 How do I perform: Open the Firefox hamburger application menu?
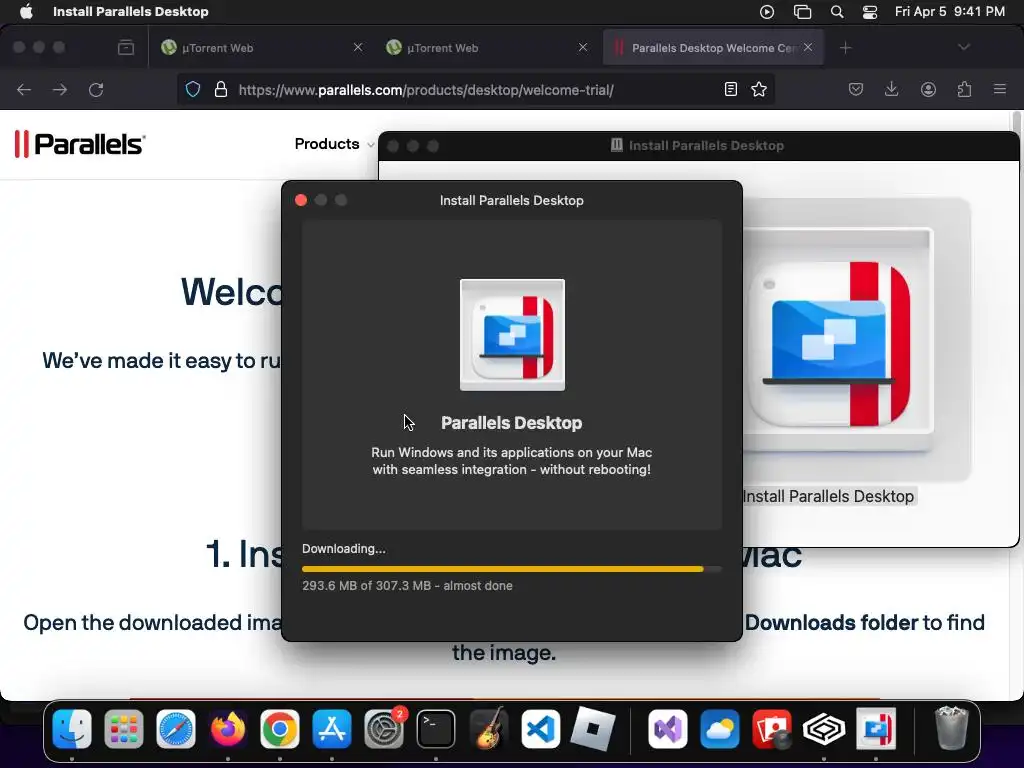[x=1000, y=89]
